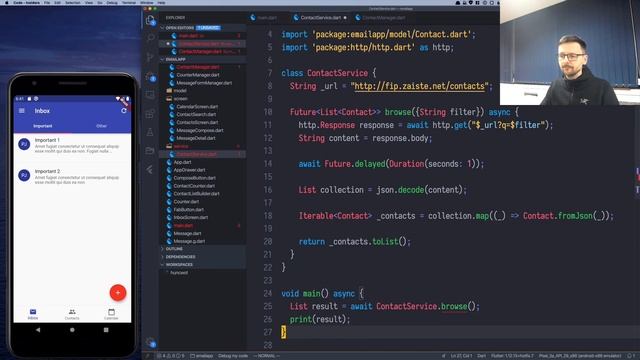Viewport: 640px width, 360px height.
Task: Open the Selection menu in macOS menu bar
Action: point(73,2)
